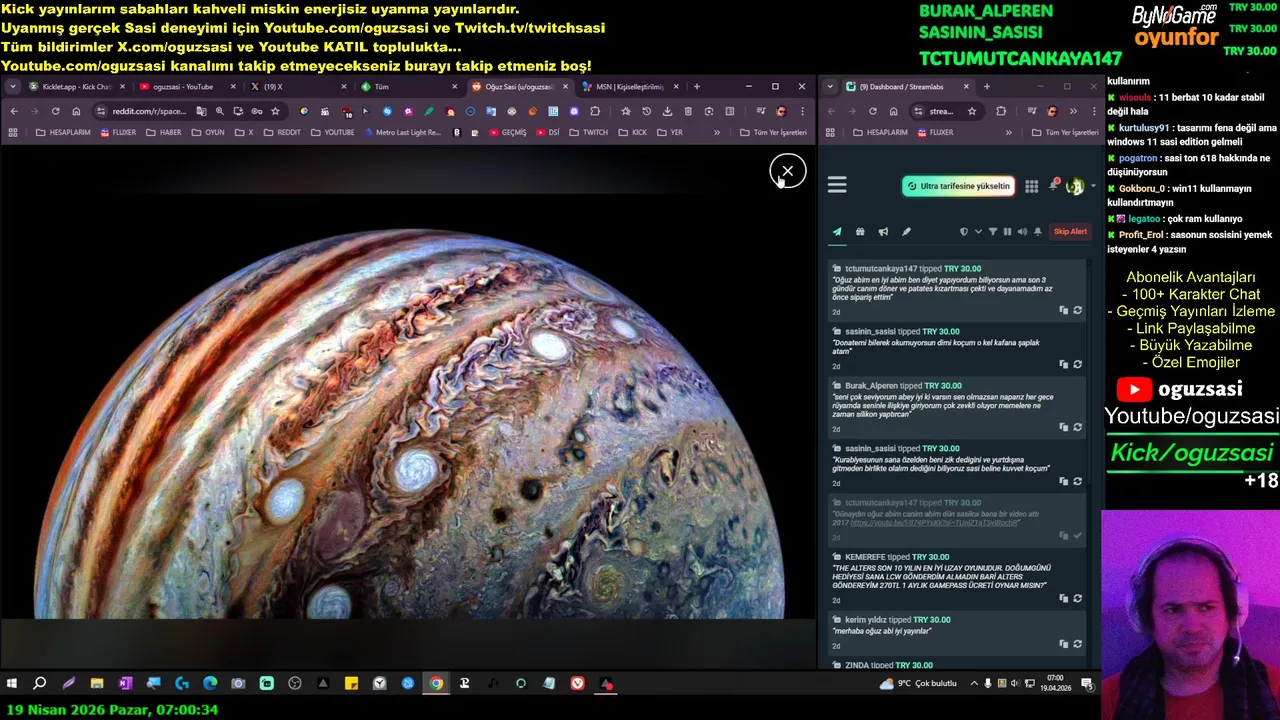
Task: Open the event filter funnel icon
Action: 993,232
